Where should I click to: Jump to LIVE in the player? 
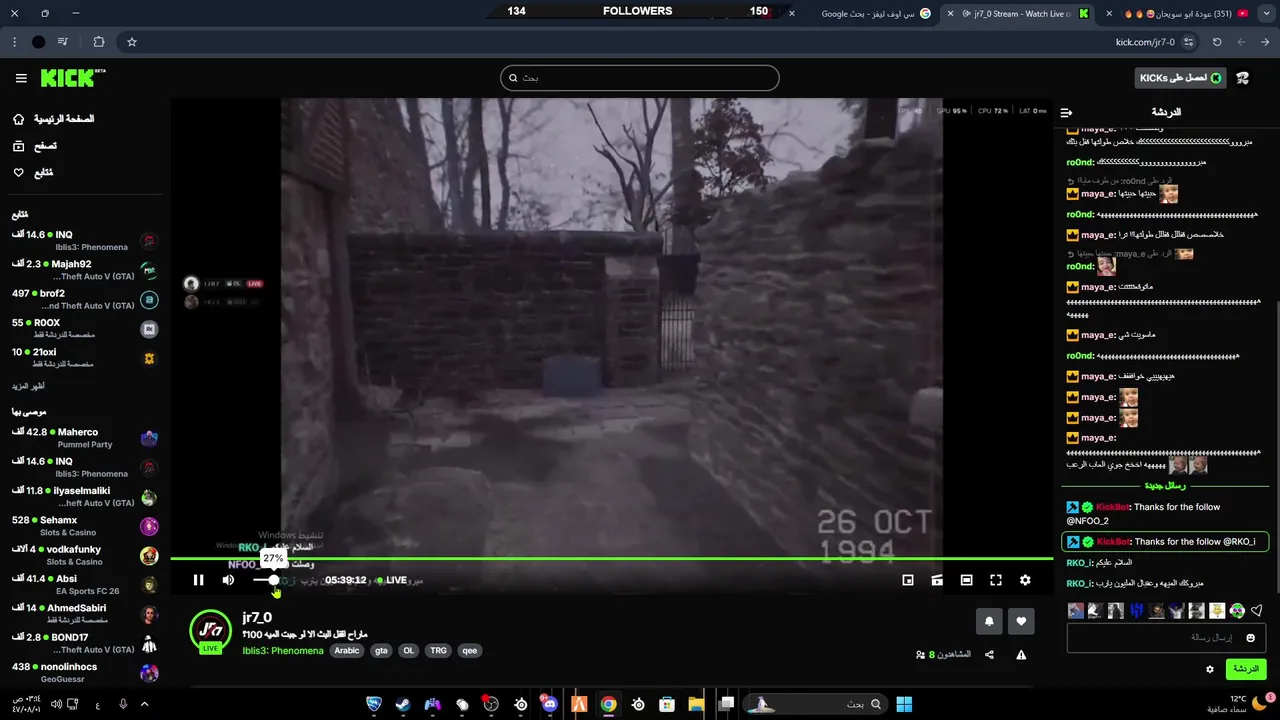tap(391, 580)
